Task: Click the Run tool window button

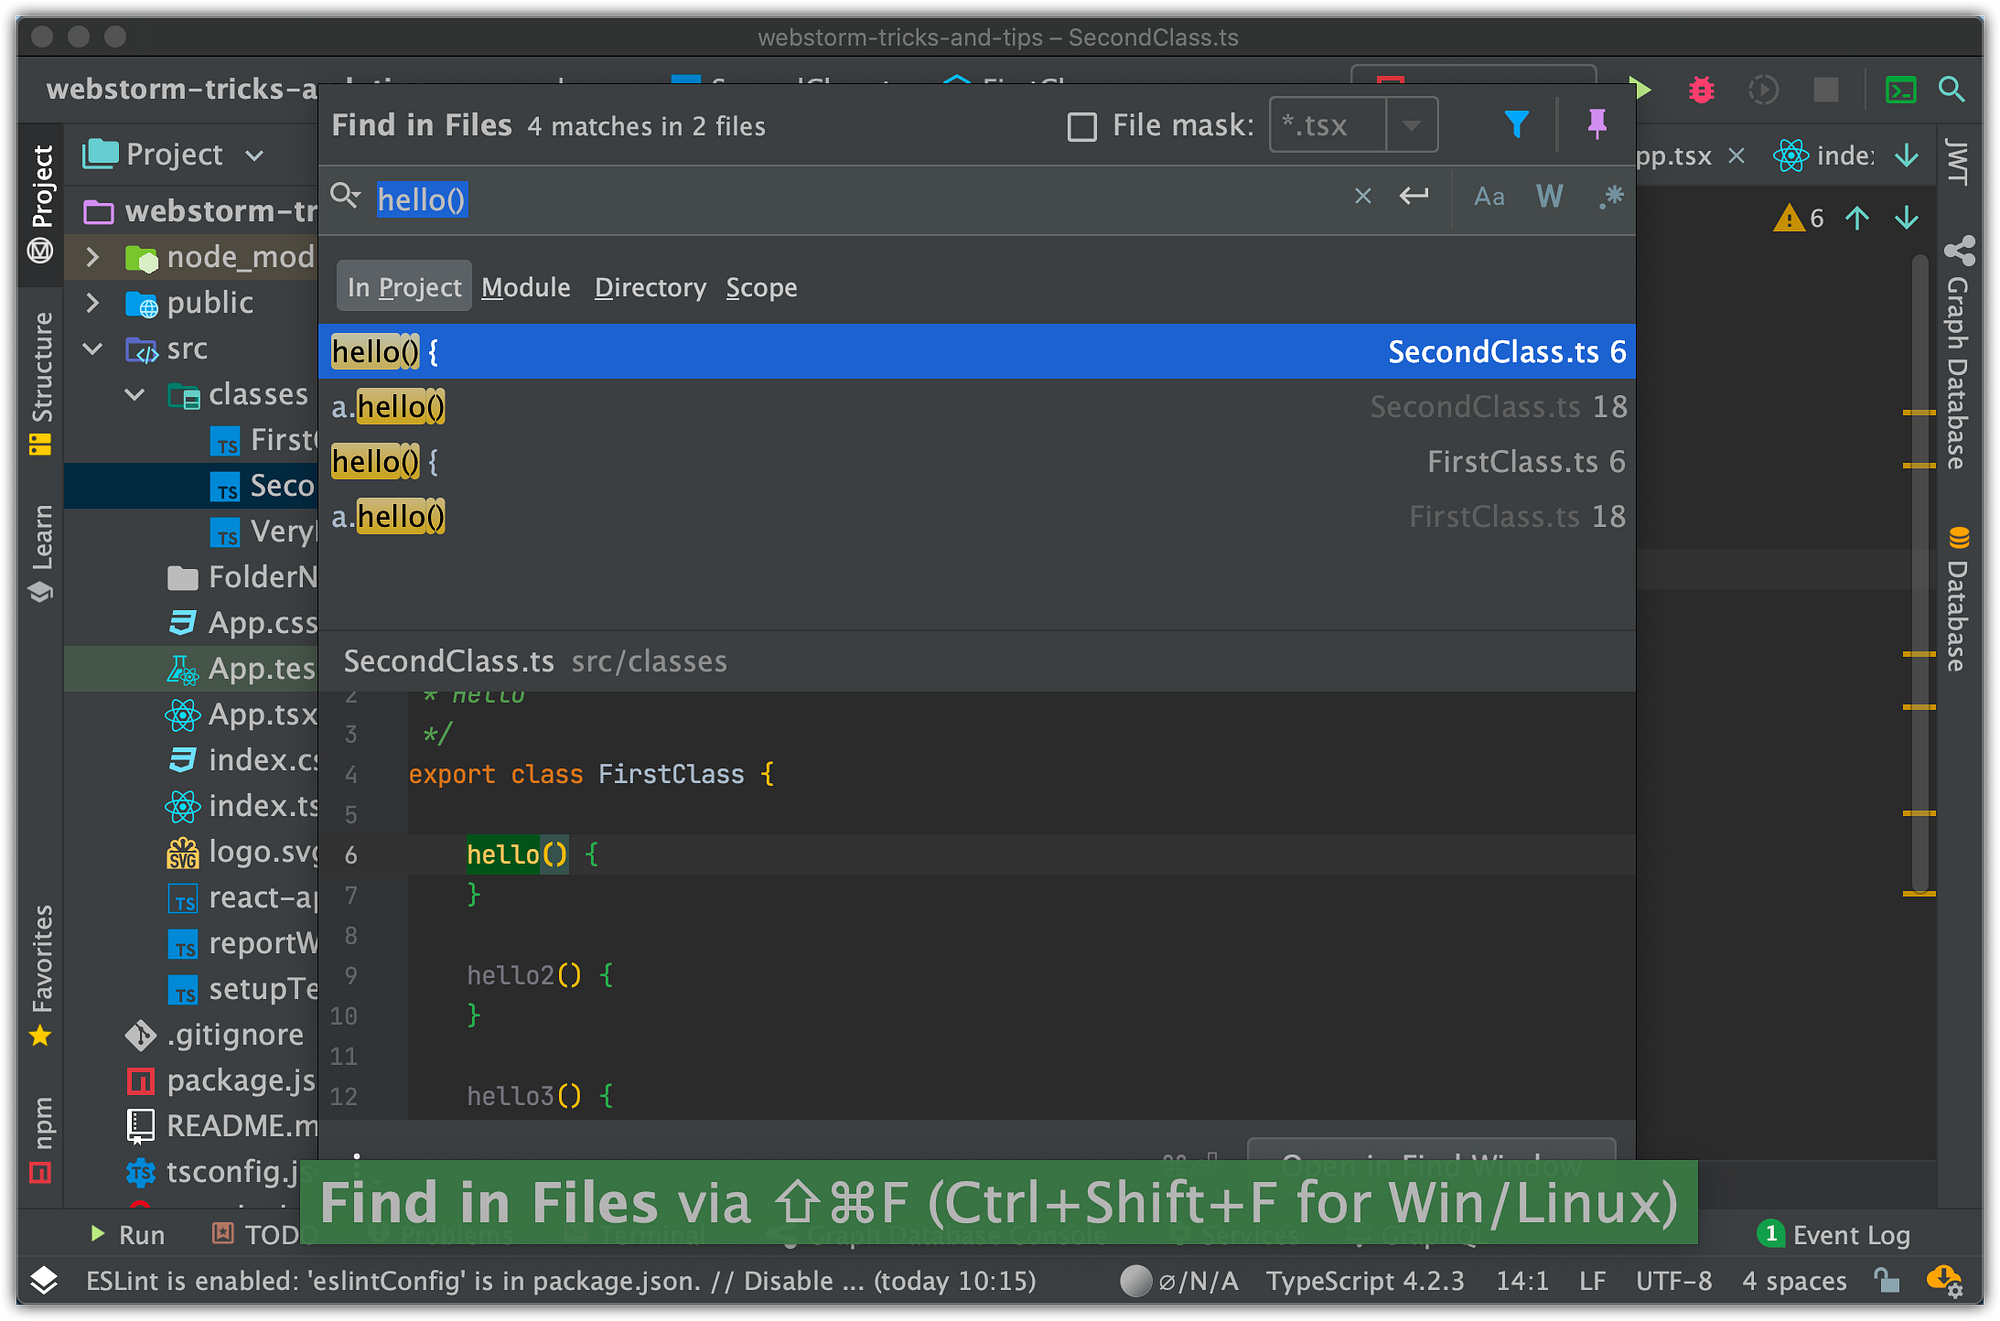Action: point(127,1235)
